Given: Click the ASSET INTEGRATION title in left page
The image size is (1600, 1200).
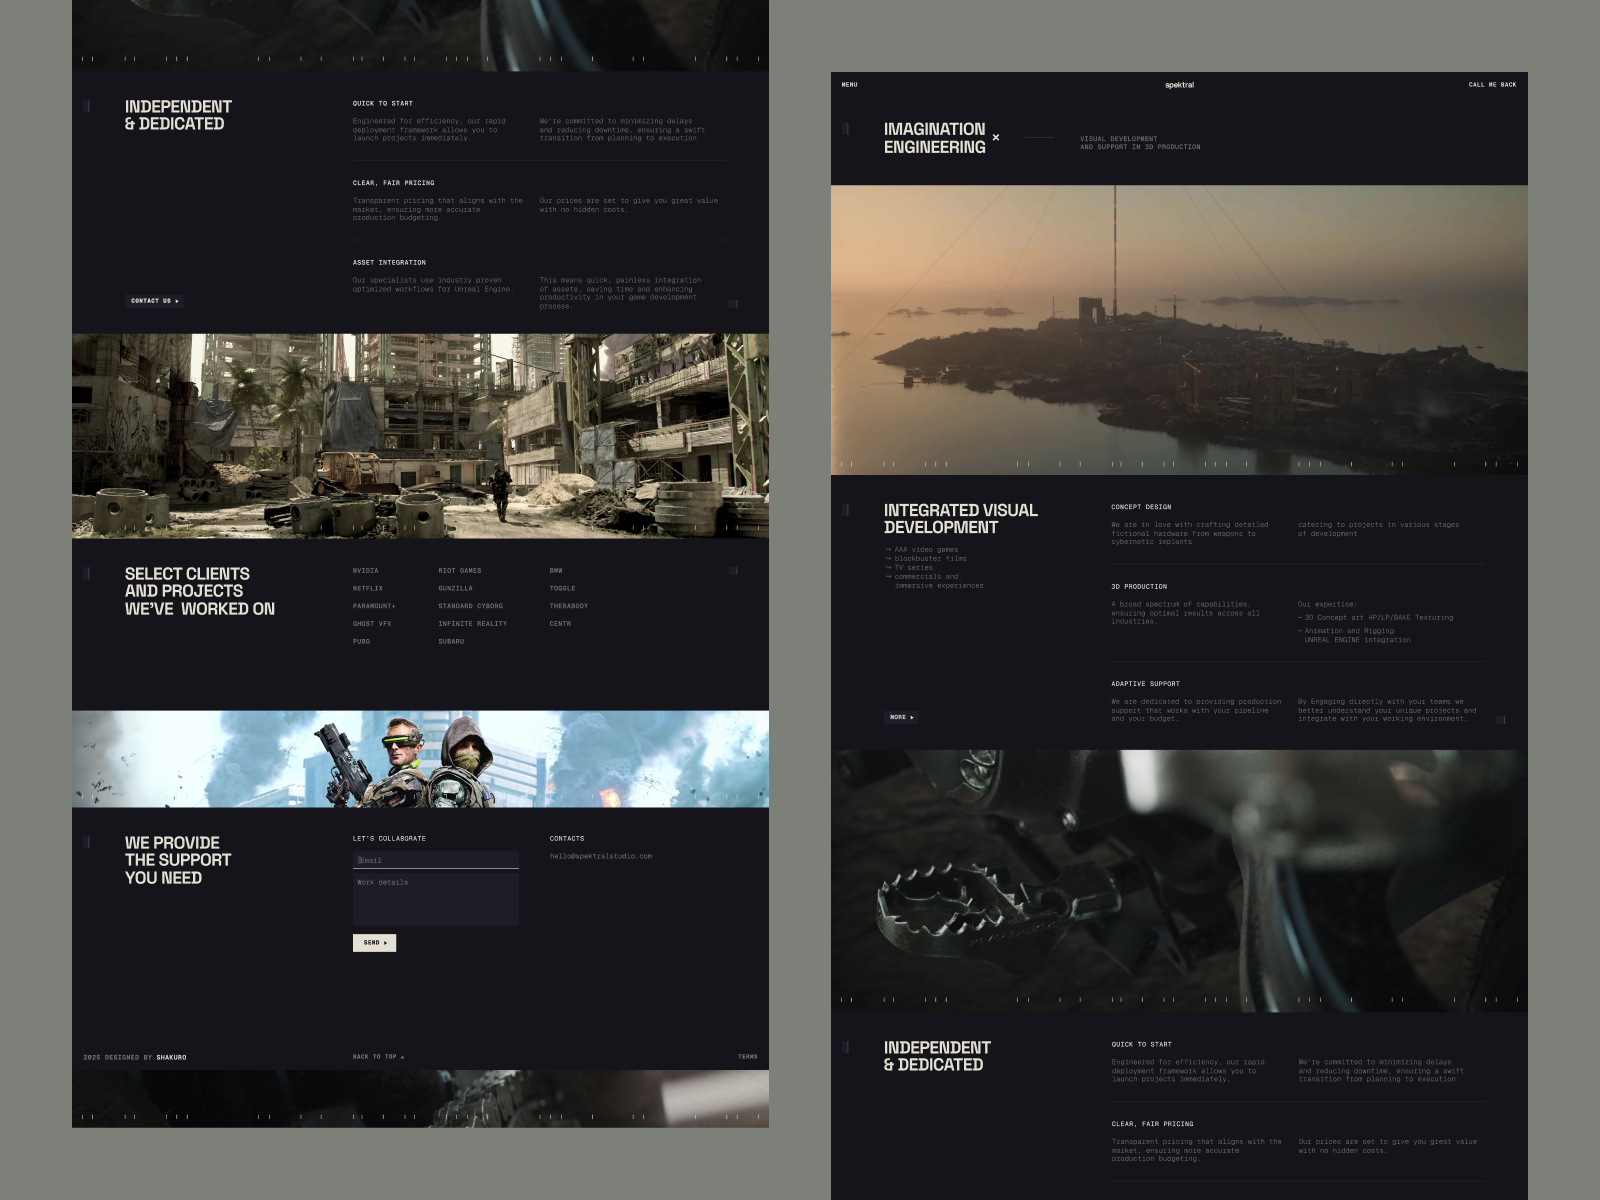Looking at the screenshot, I should (x=389, y=263).
